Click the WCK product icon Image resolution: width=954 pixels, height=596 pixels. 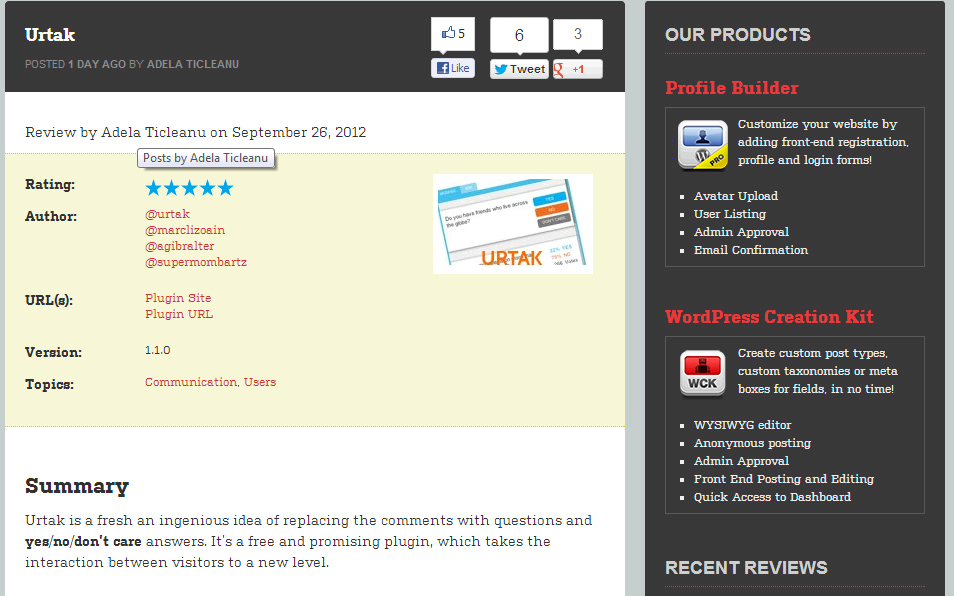(x=703, y=373)
